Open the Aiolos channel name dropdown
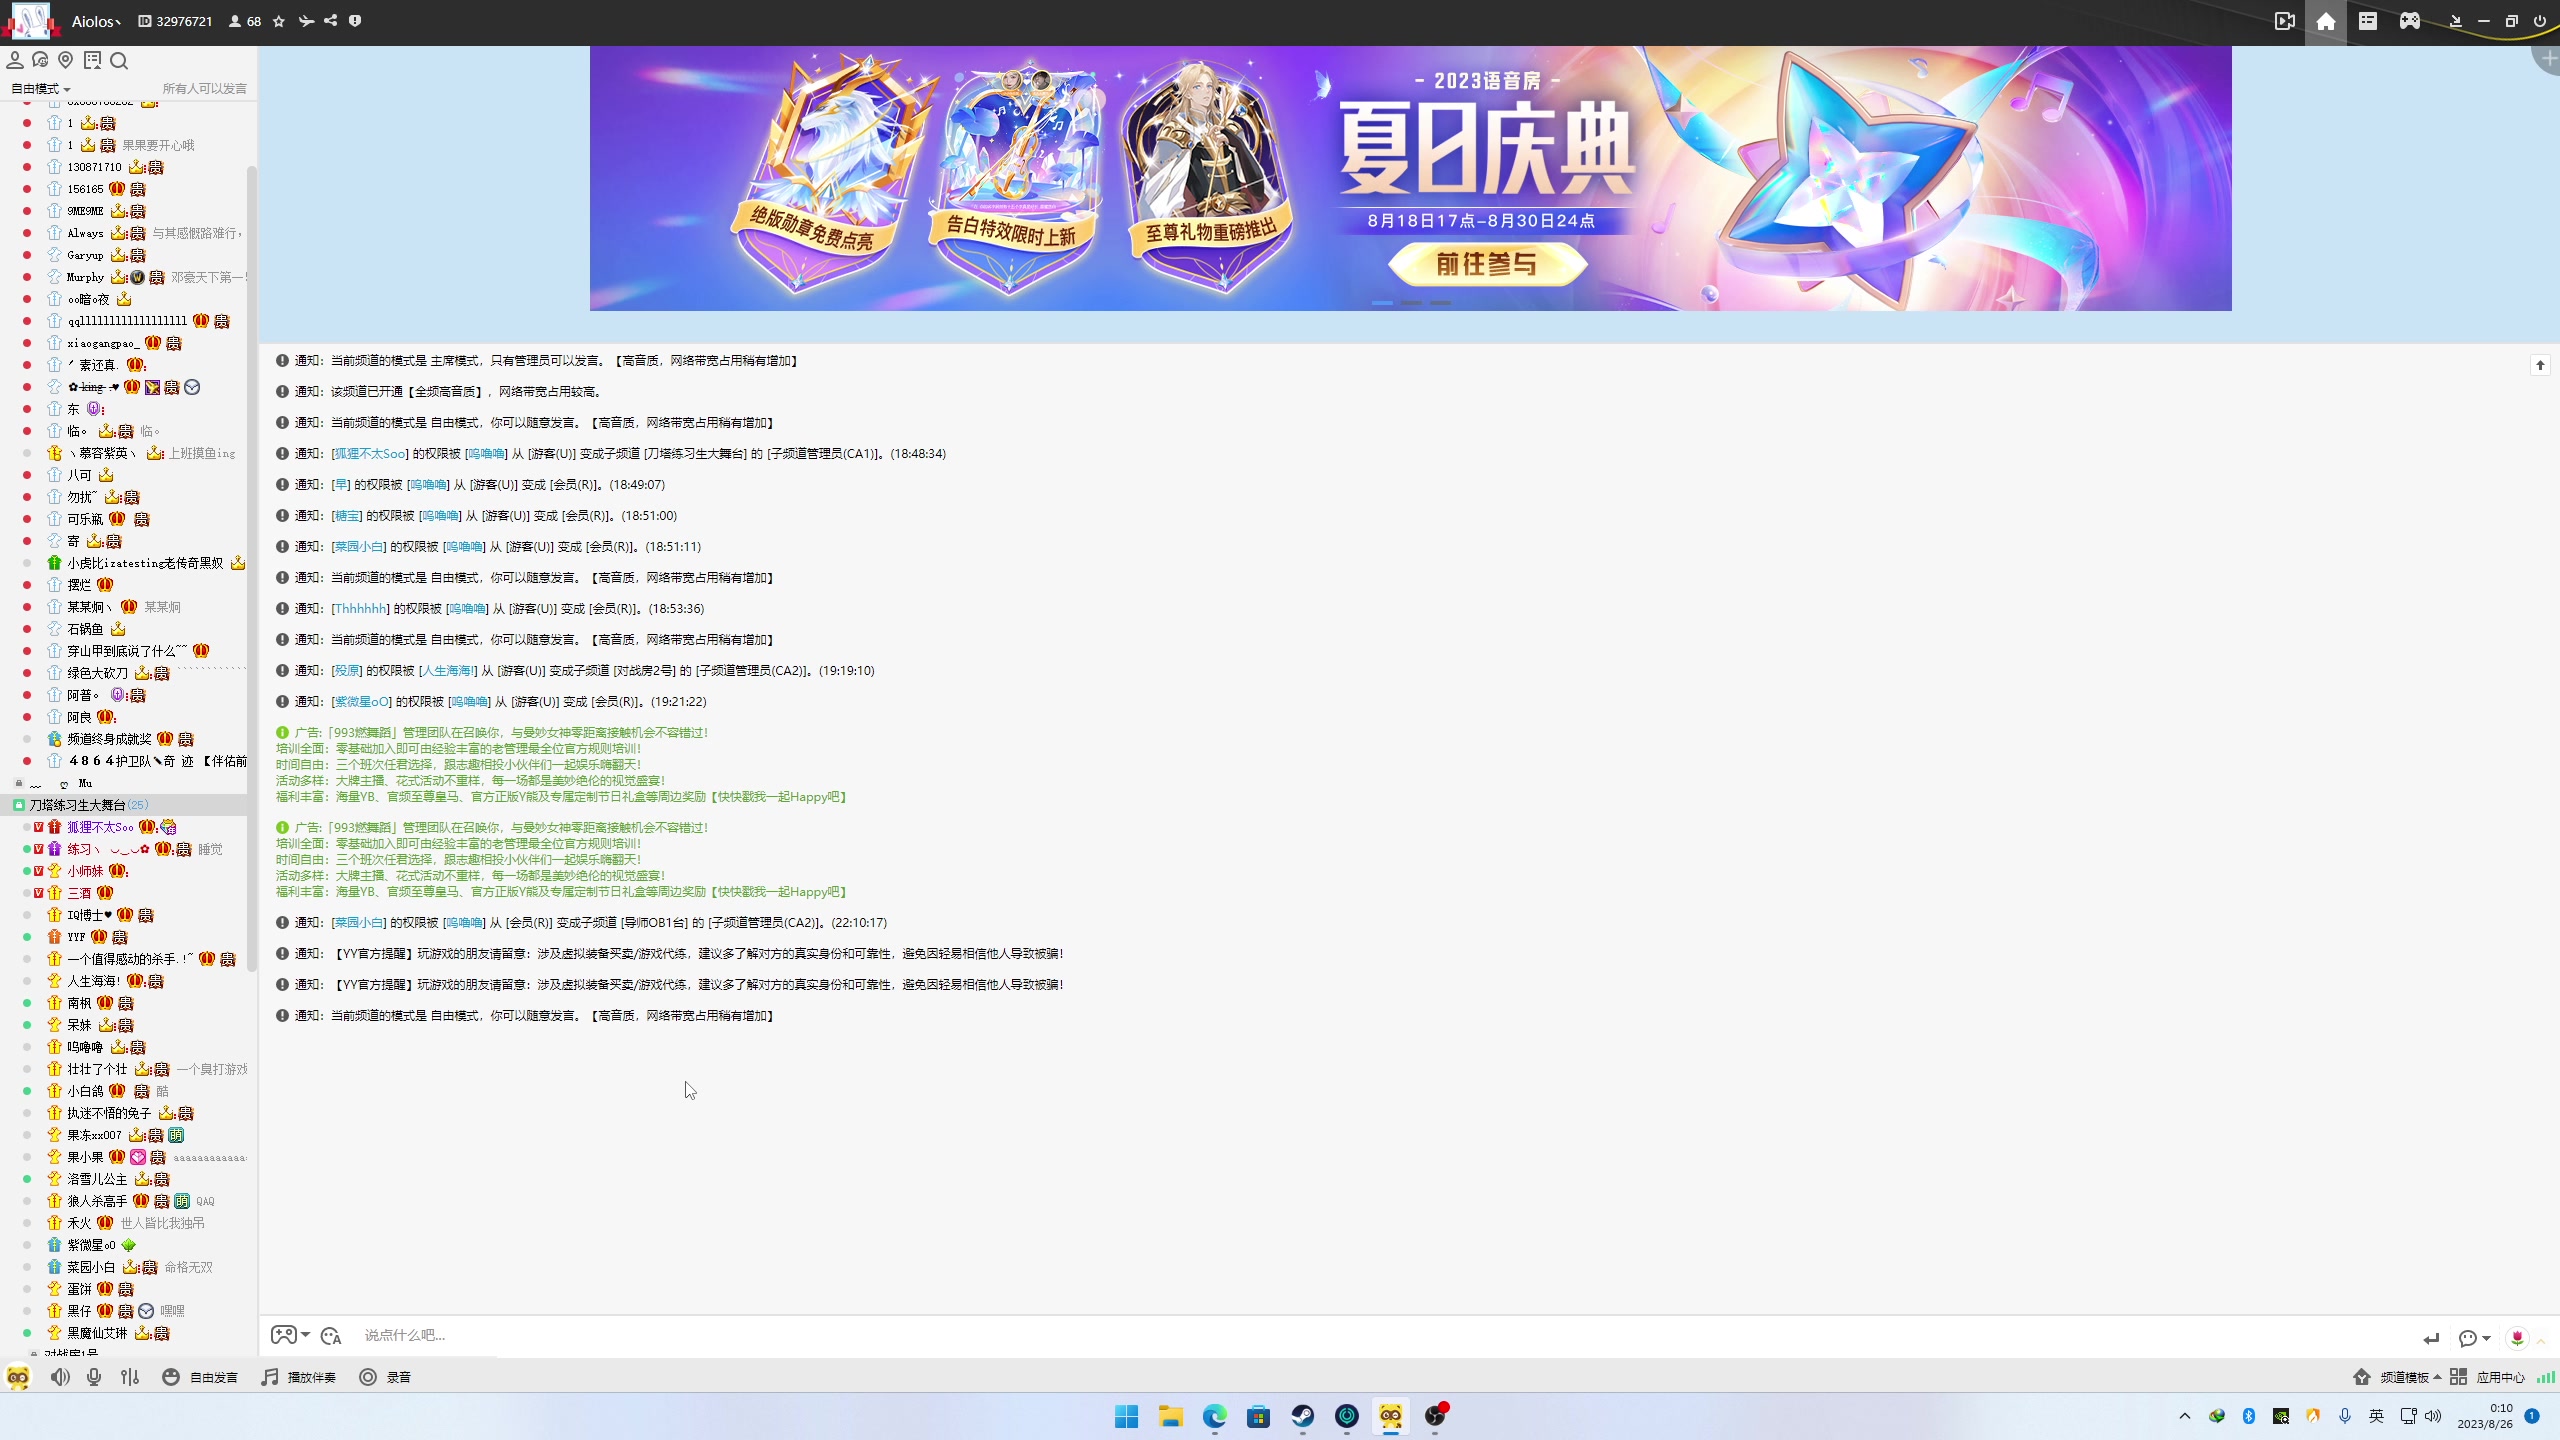This screenshot has width=2560, height=1440. coord(96,21)
